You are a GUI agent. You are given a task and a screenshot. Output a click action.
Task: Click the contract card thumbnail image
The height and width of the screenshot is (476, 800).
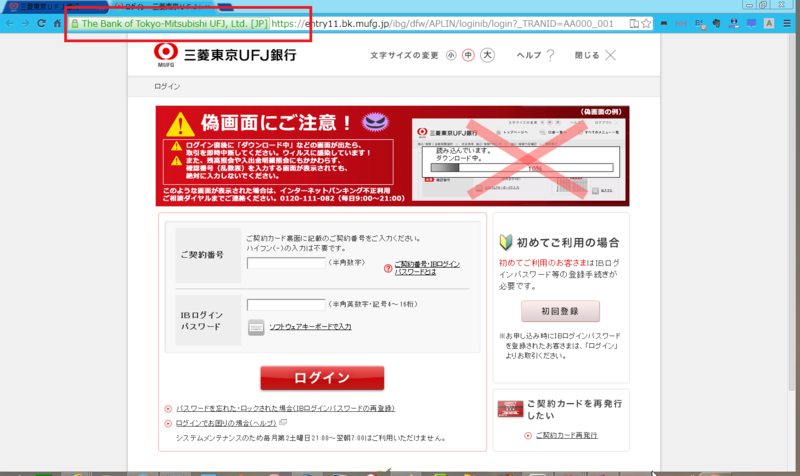click(510, 409)
